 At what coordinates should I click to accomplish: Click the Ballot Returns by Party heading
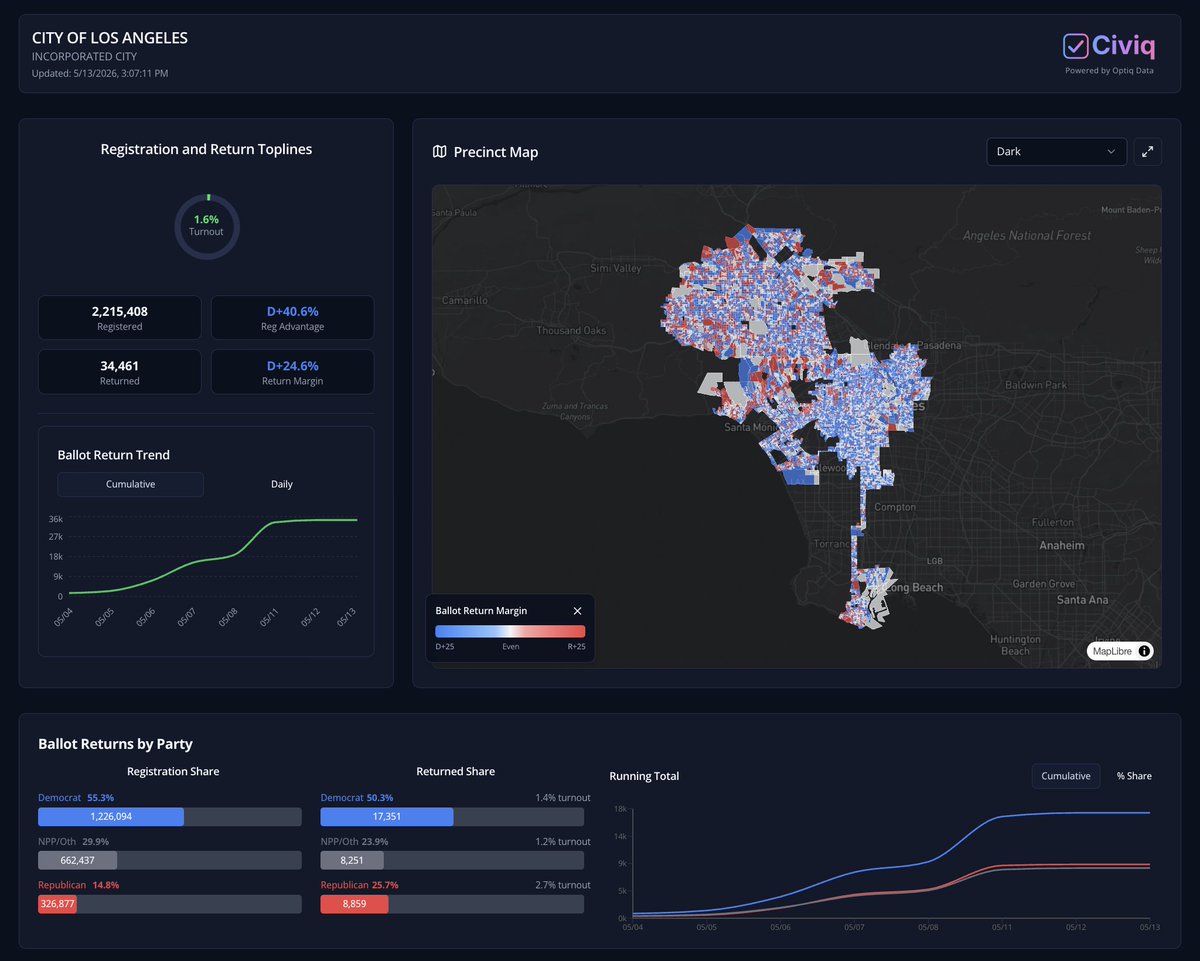click(x=115, y=744)
